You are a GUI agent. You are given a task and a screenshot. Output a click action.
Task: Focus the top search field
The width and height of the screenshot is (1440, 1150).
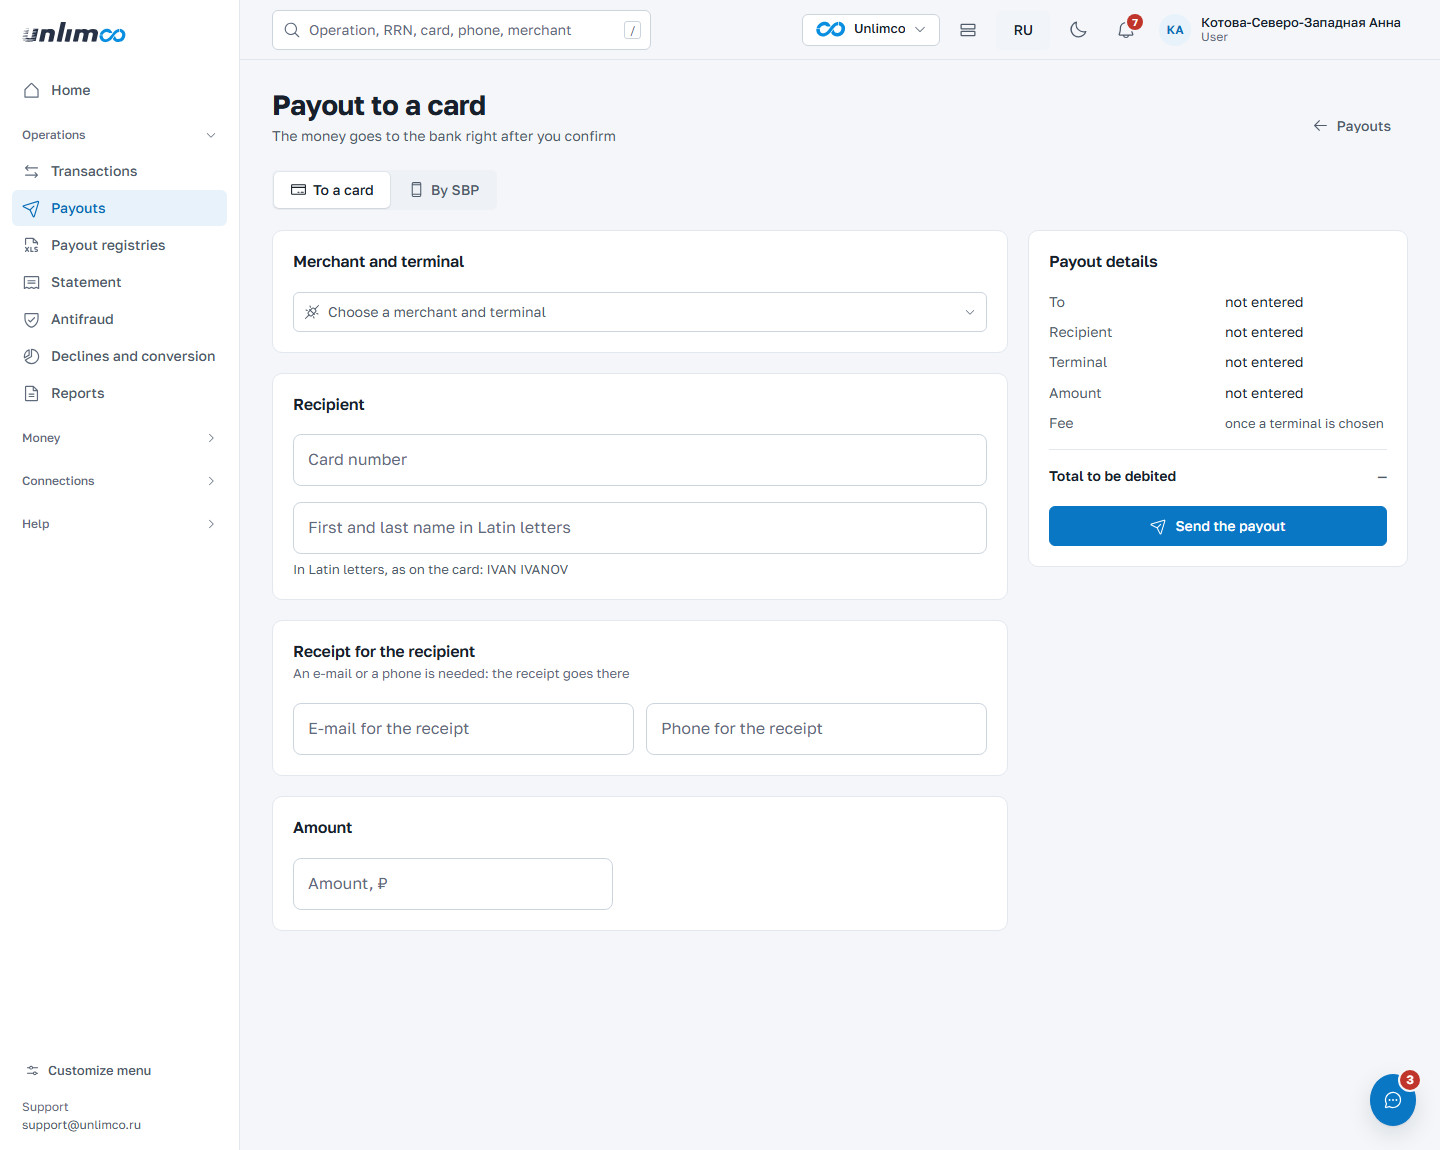click(x=461, y=30)
